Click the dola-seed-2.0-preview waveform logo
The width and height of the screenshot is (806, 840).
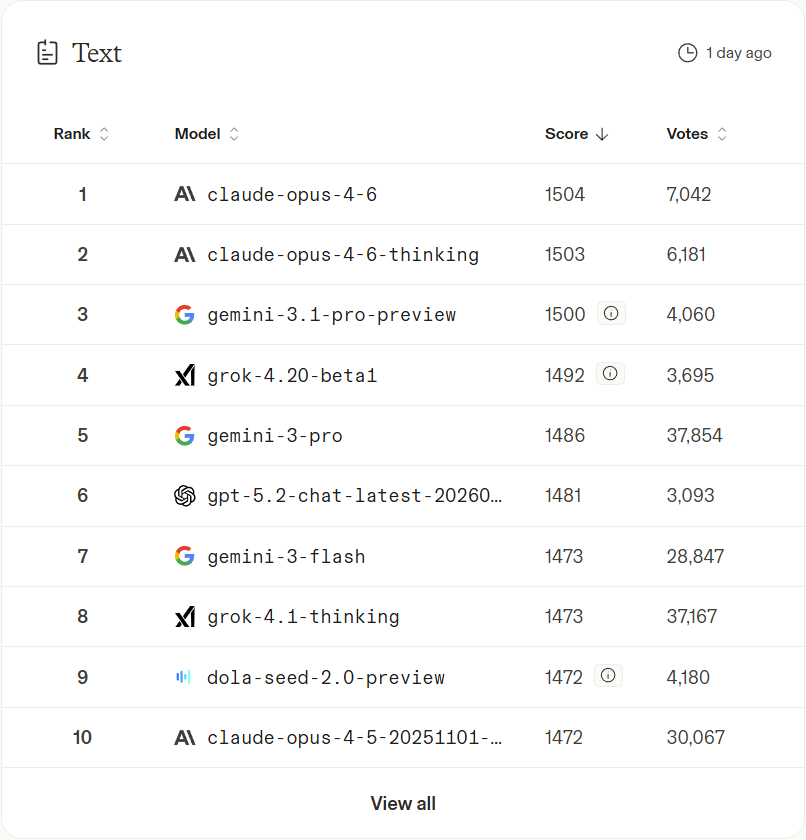click(183, 677)
